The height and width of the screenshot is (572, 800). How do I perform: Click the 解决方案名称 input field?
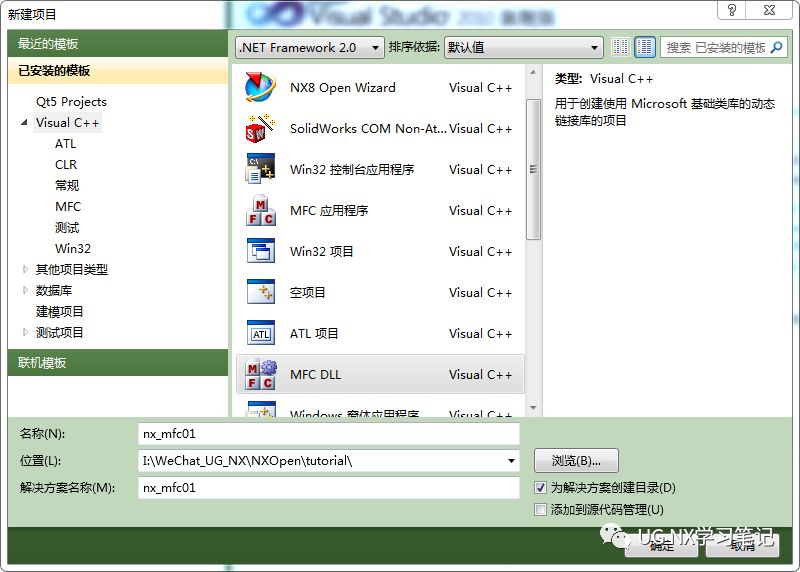(x=329, y=488)
